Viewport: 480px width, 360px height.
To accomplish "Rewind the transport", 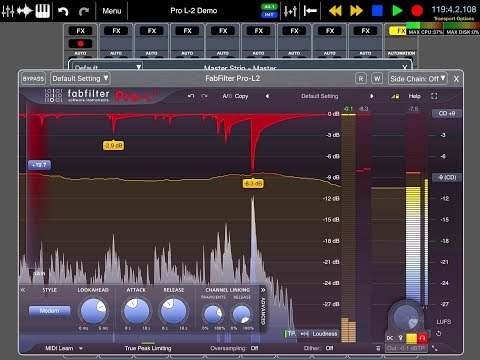I will point(335,11).
